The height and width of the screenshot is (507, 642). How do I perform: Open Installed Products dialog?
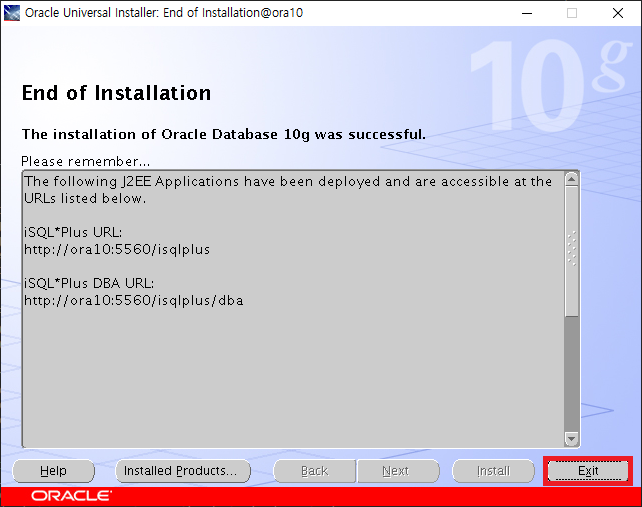[183, 471]
